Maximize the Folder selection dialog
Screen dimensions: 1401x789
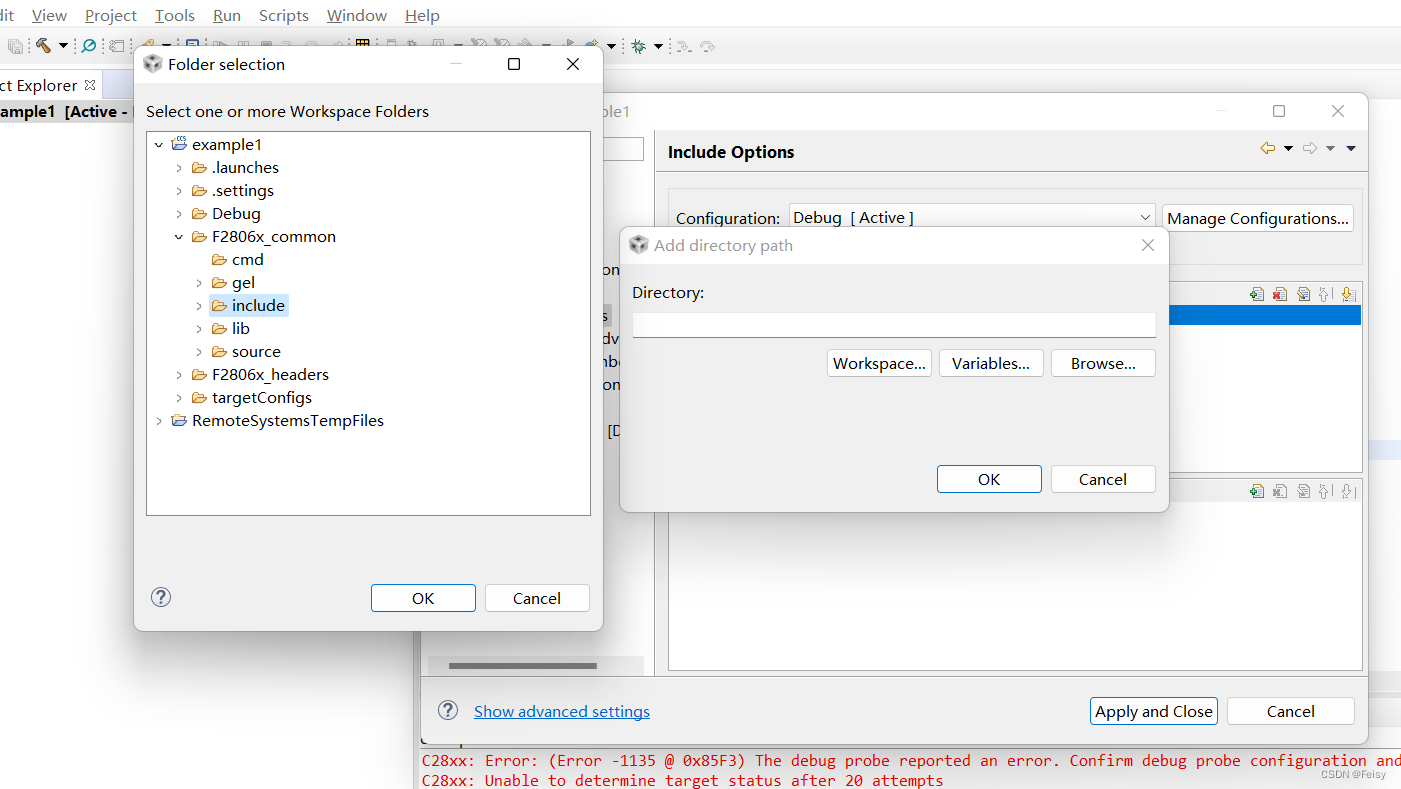coord(514,64)
